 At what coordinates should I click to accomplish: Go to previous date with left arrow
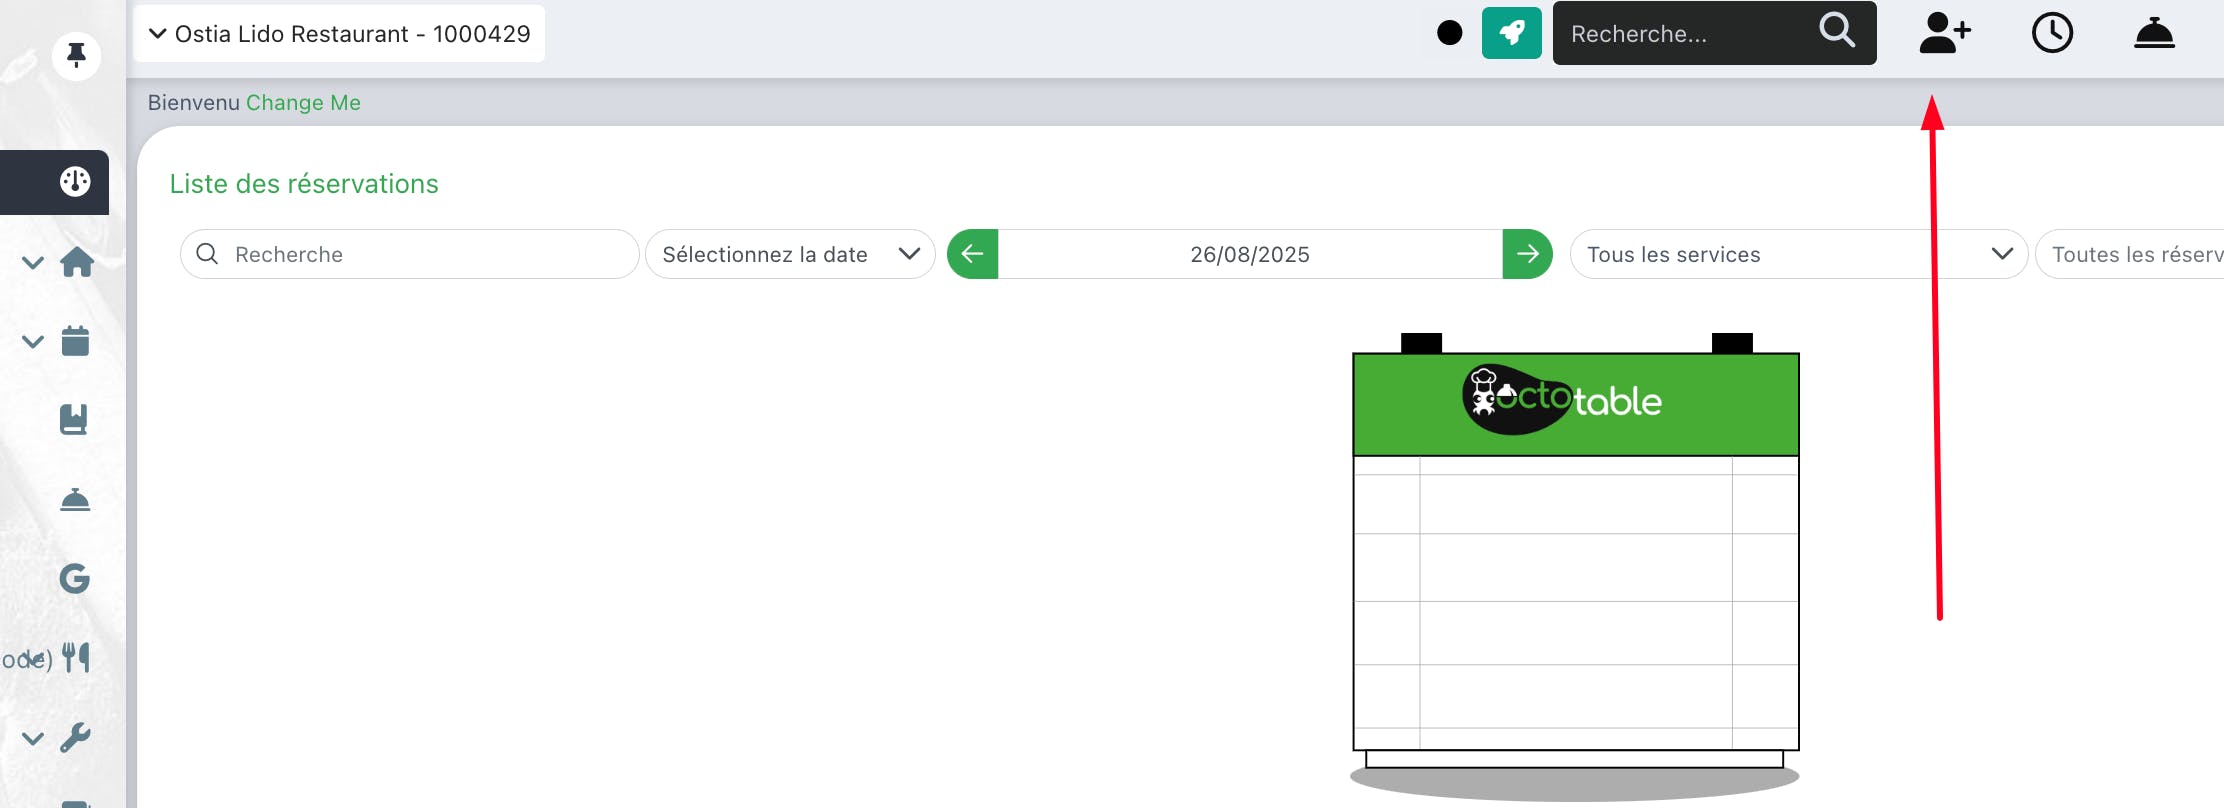point(972,254)
